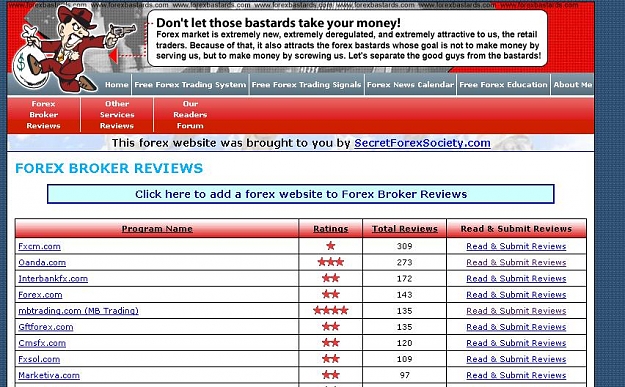Open the Fxcm.com broker link

coord(39,246)
